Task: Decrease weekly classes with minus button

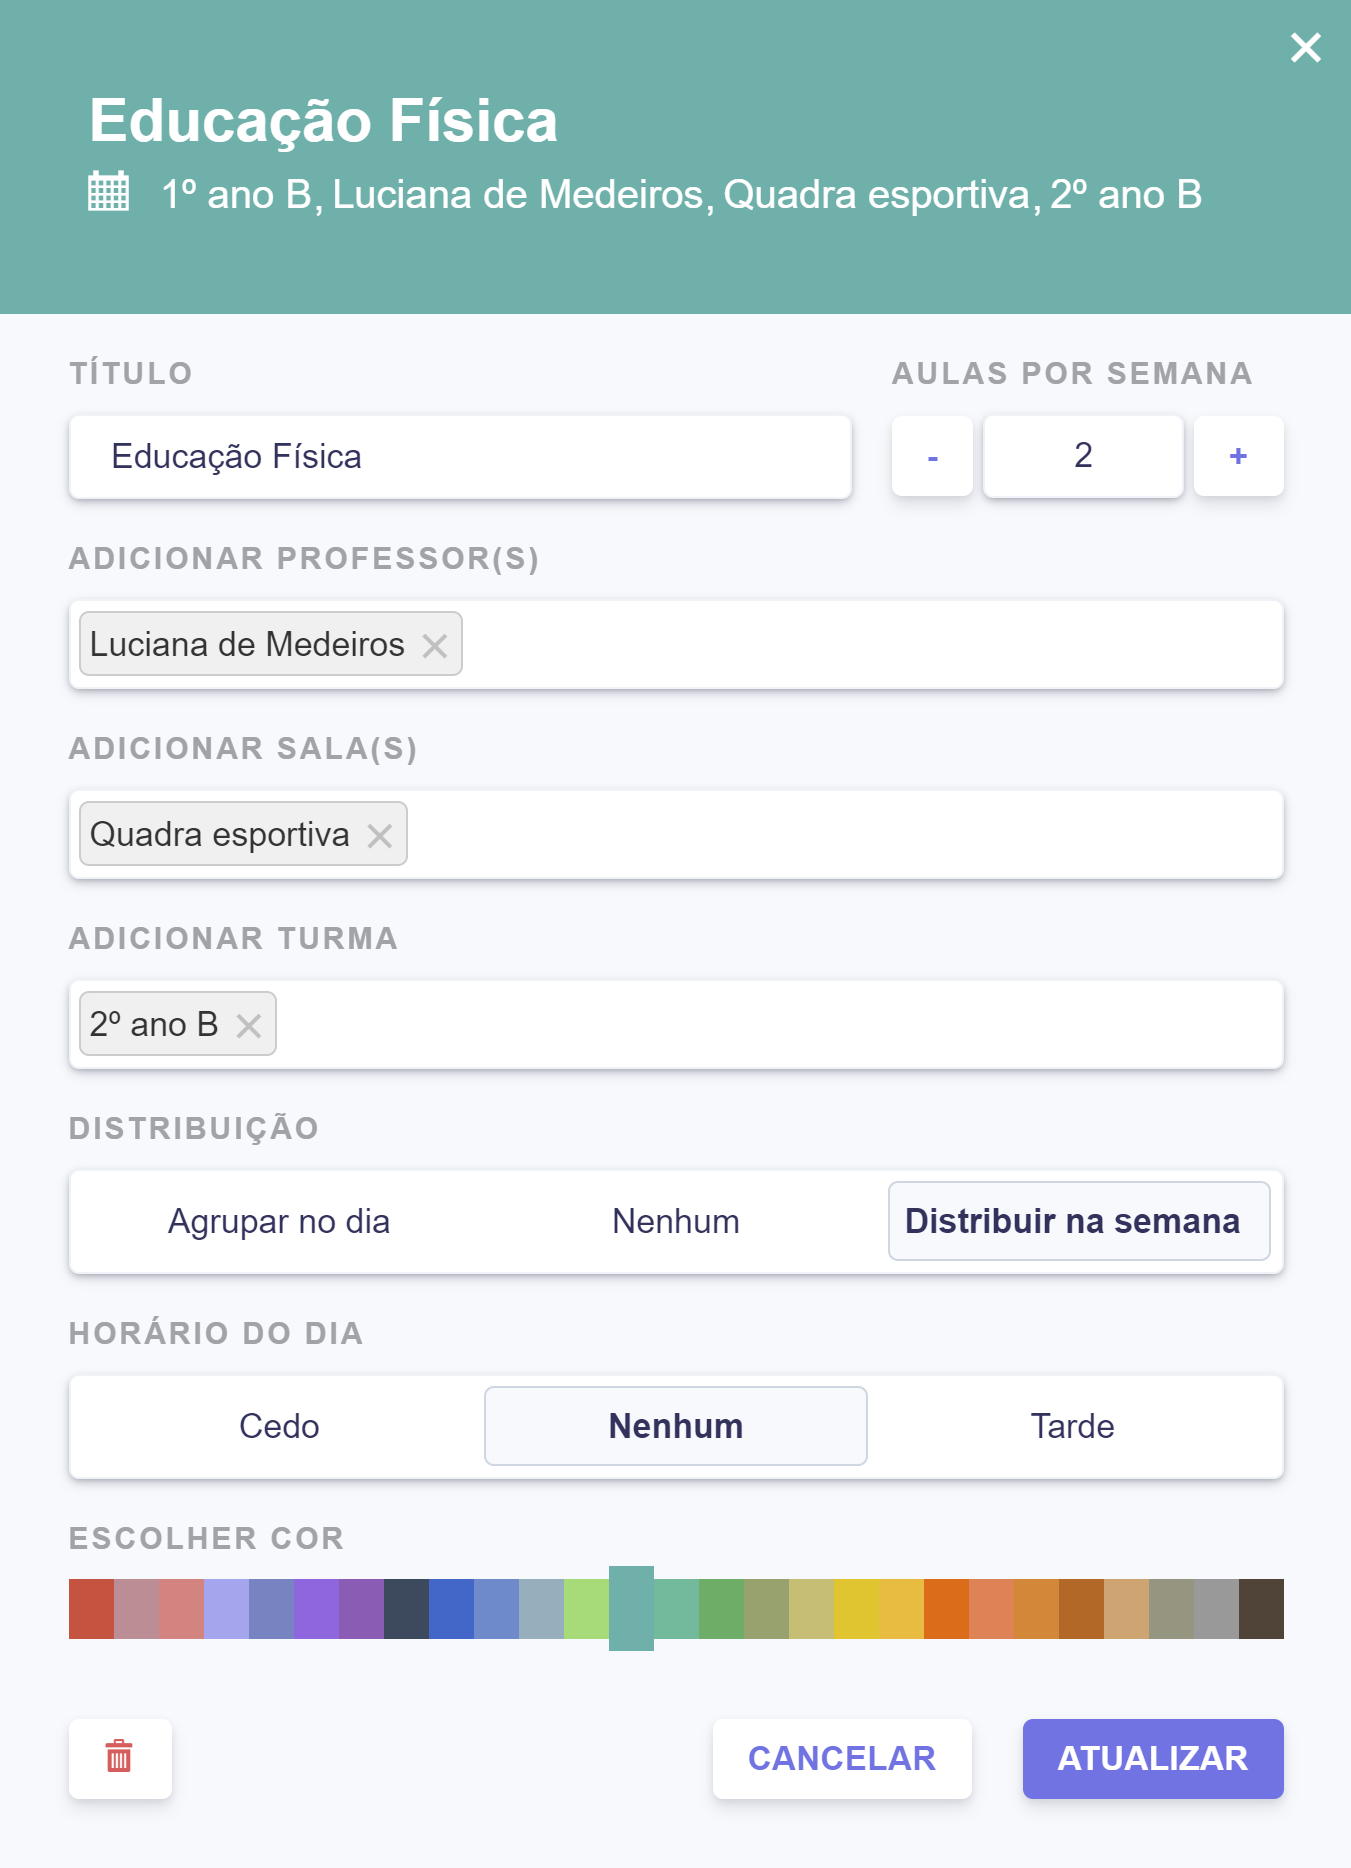Action: click(x=932, y=457)
